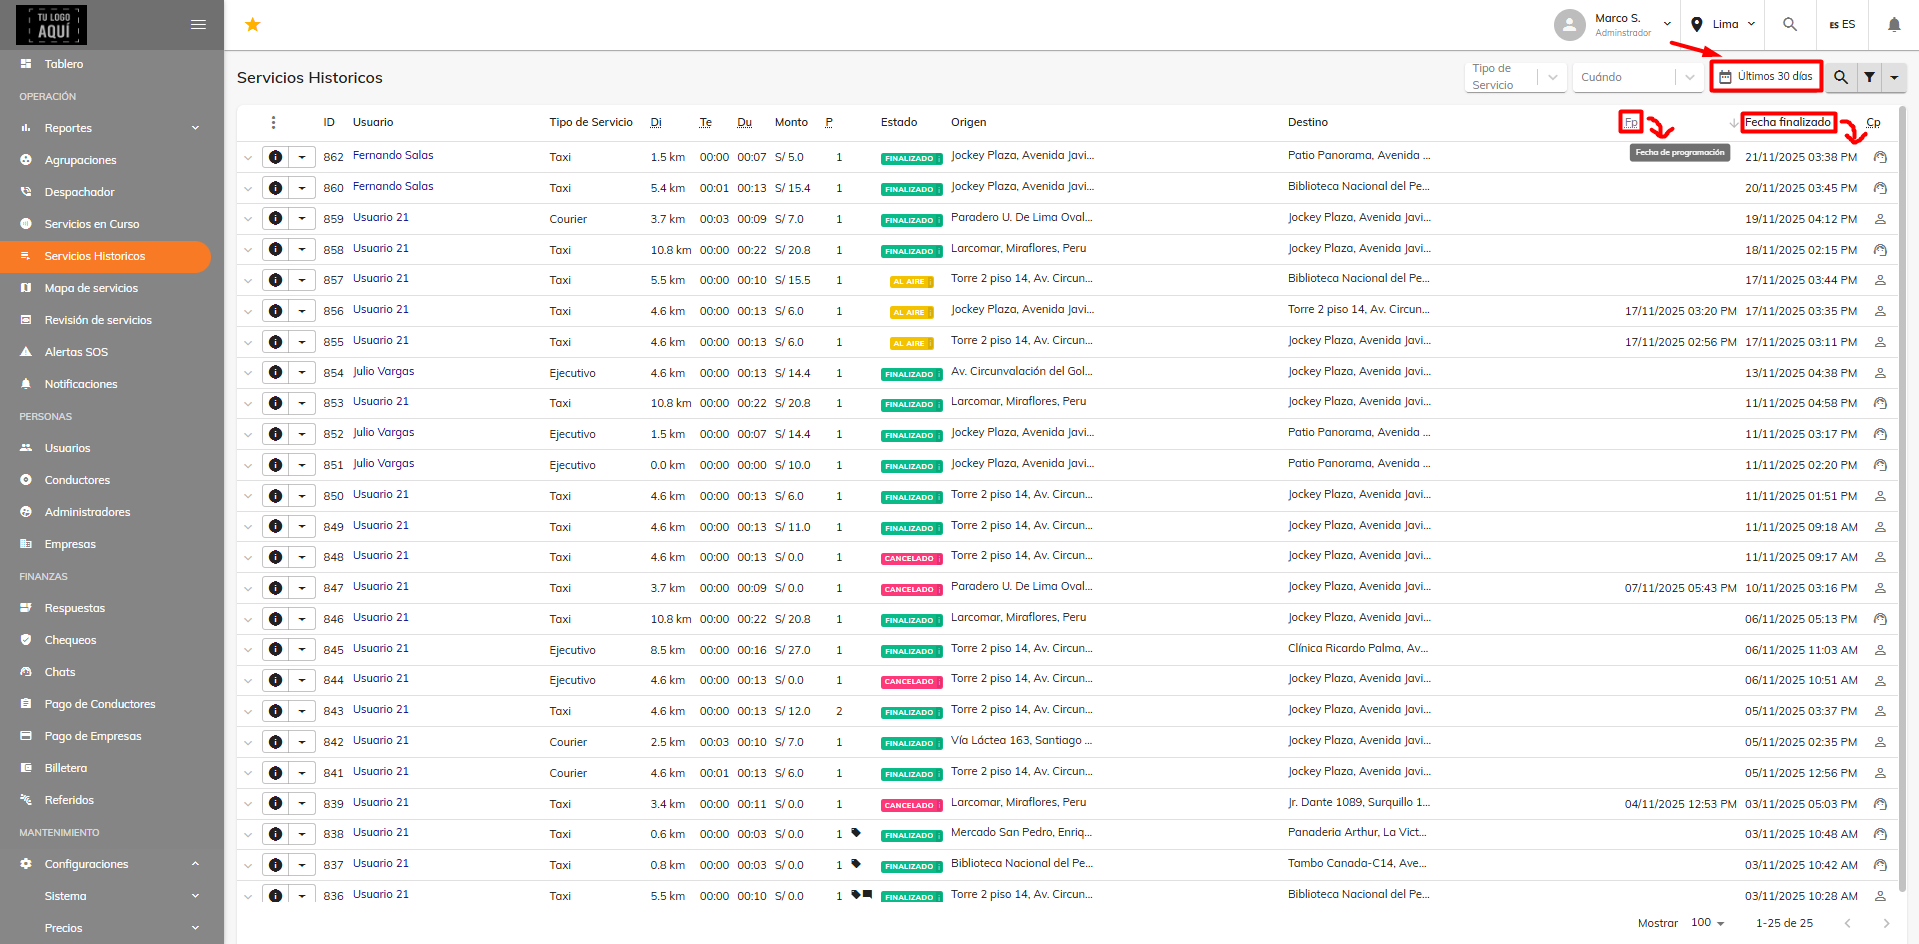Click the yellow favorites star icon
This screenshot has height=944, width=1919.
coord(253,25)
